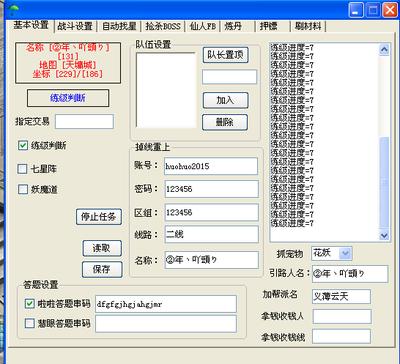The image size is (400, 364).
Task: Click the 加帮派名 field with 义薄云天
Action: pyautogui.click(x=341, y=297)
